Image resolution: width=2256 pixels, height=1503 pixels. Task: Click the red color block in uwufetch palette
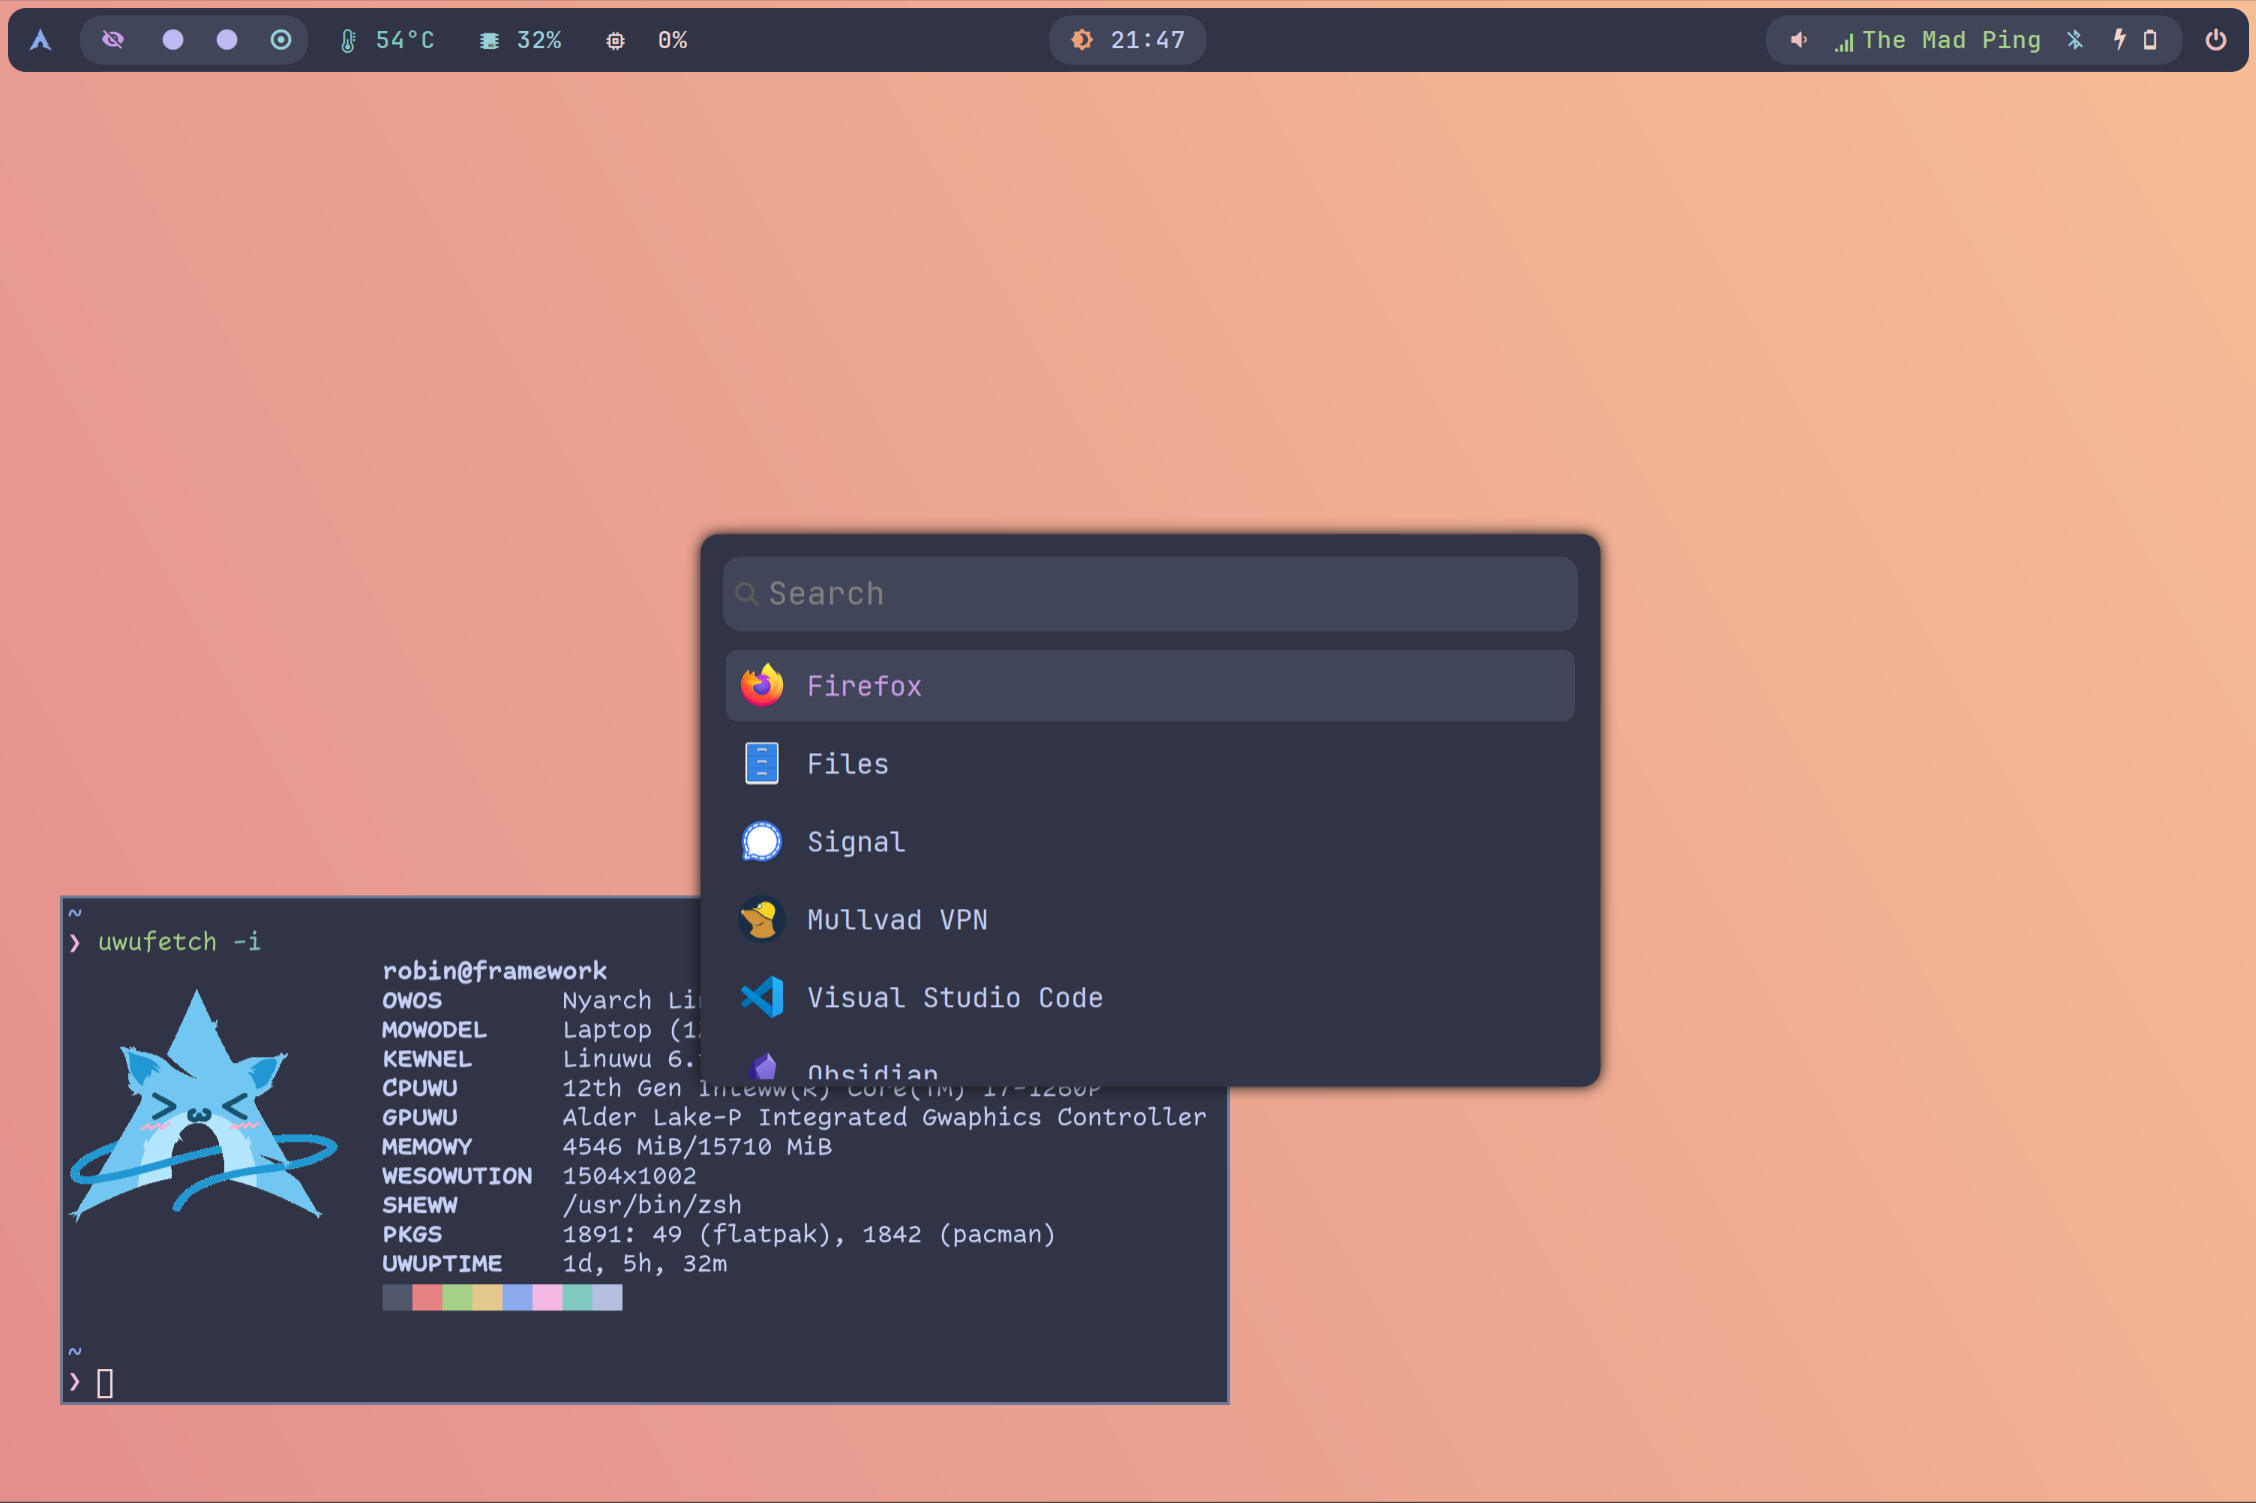point(427,1298)
